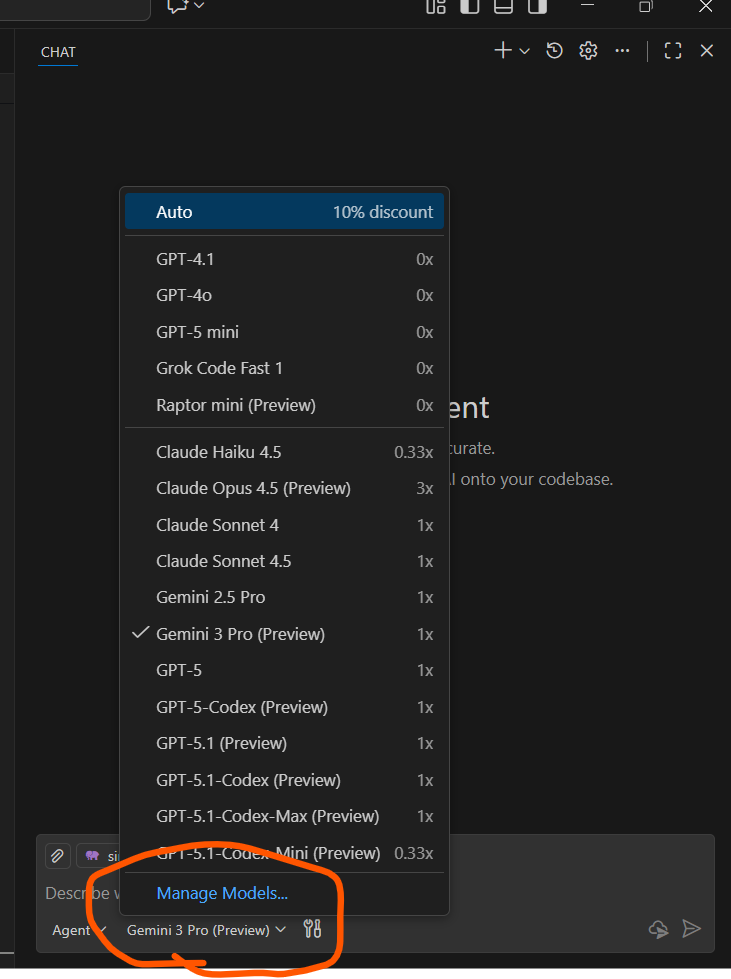
Task: Open chat history clock icon
Action: (554, 51)
